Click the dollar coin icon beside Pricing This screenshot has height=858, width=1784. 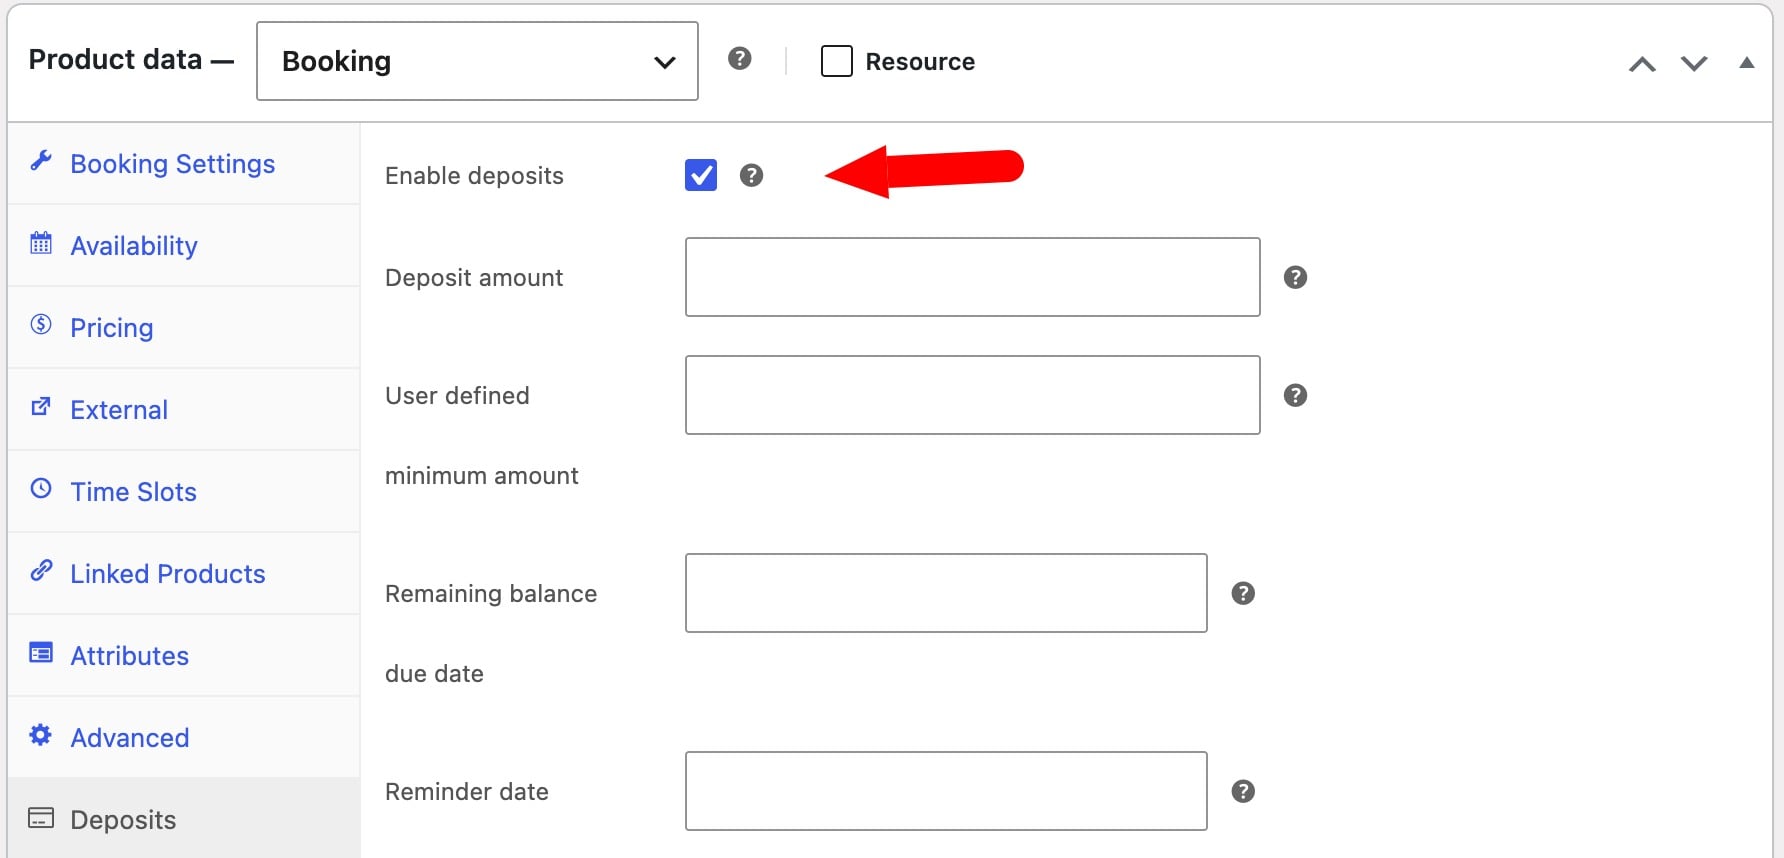(x=41, y=324)
